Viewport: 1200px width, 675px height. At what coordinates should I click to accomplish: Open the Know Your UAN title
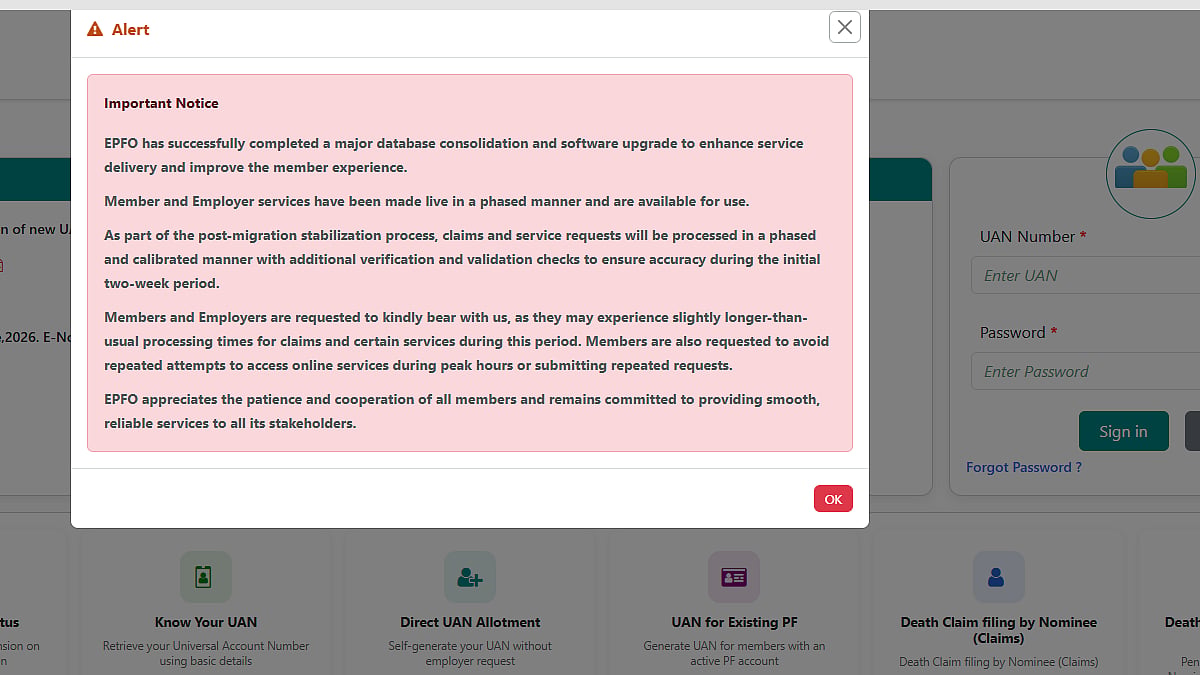pyautogui.click(x=206, y=622)
